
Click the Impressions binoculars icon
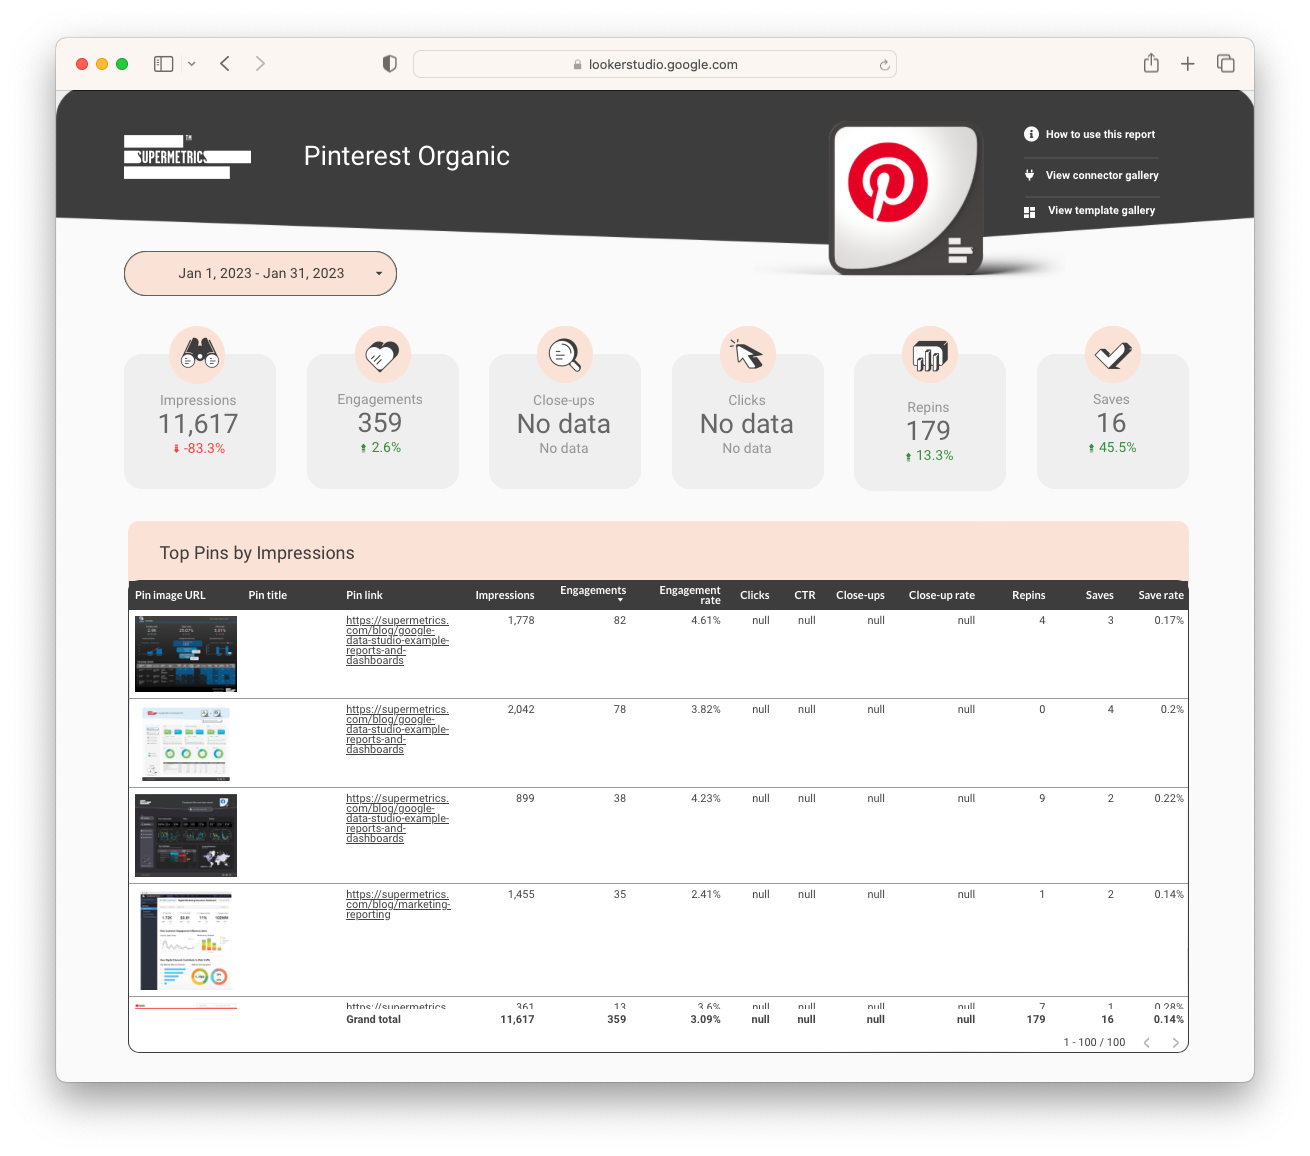[199, 354]
